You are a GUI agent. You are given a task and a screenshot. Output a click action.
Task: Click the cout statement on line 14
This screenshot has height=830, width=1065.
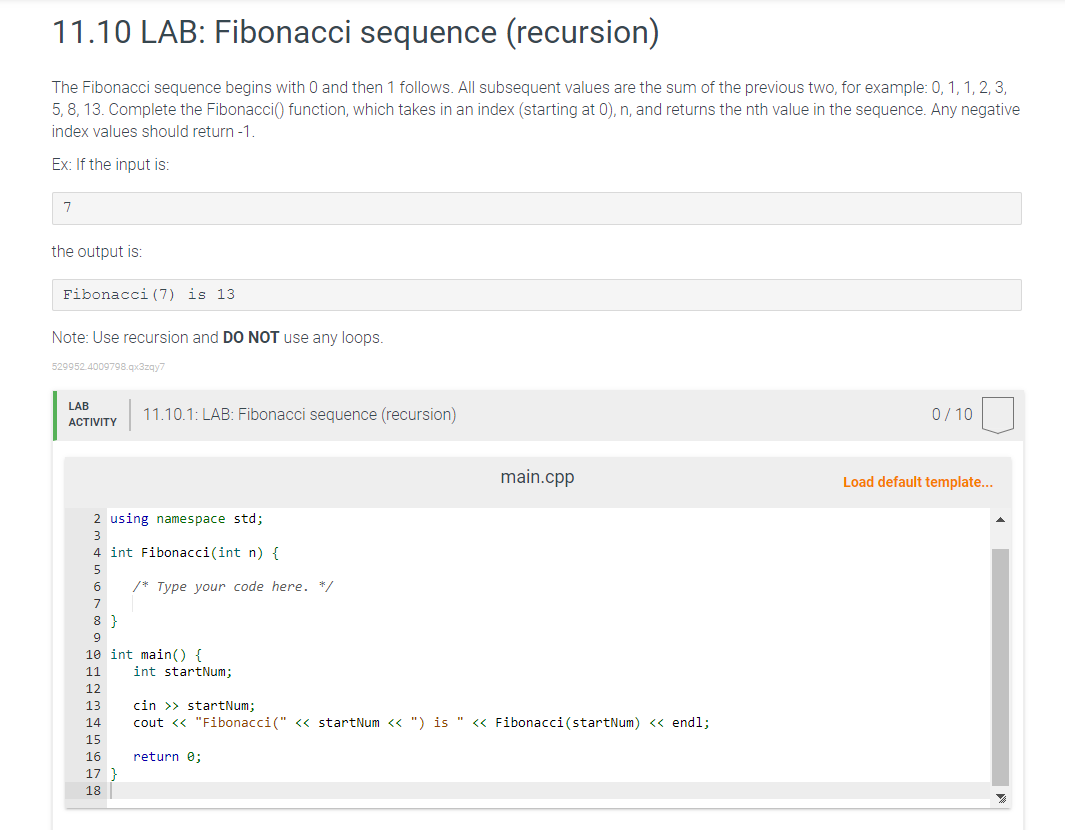pyautogui.click(x=421, y=723)
